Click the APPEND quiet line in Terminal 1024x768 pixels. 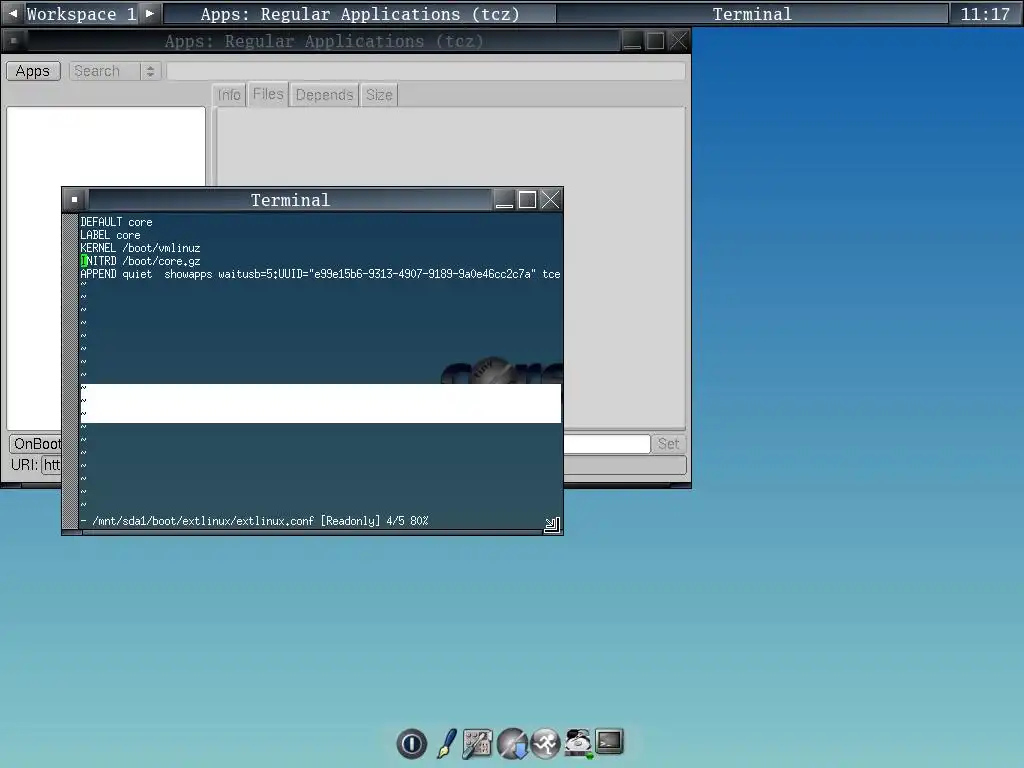click(x=320, y=274)
